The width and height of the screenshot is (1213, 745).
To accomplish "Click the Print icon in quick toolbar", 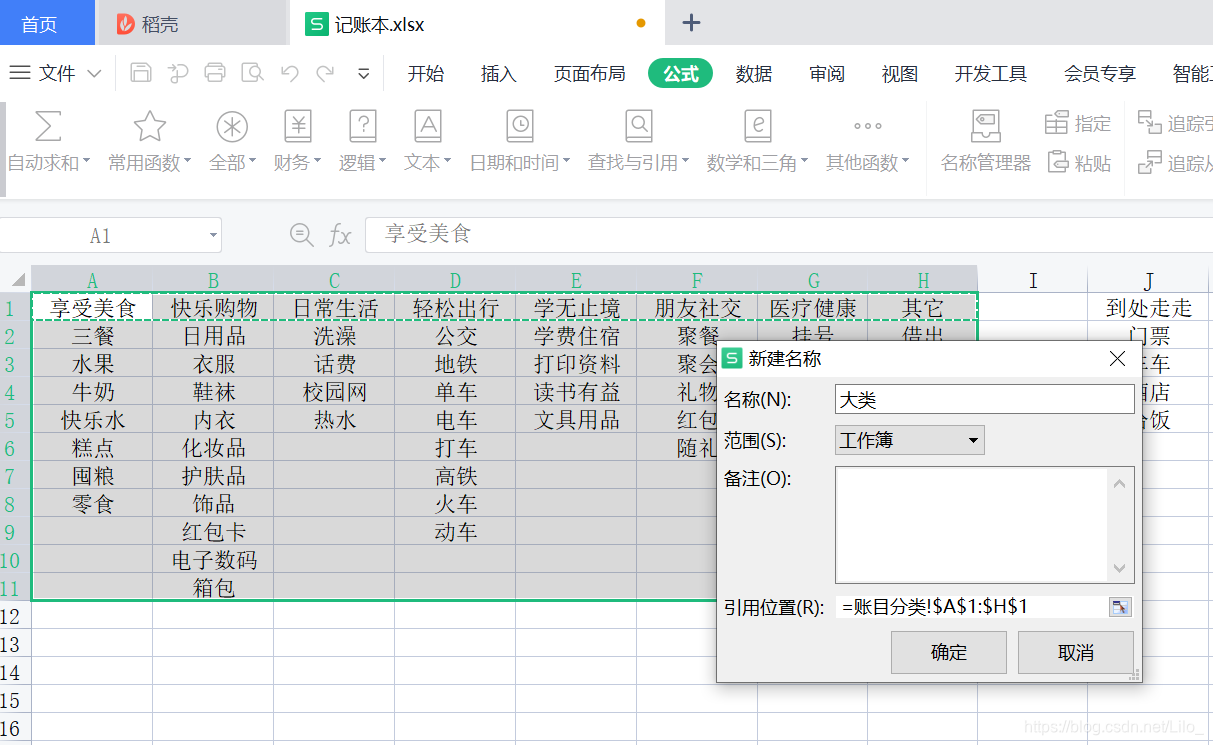I will [x=215, y=73].
